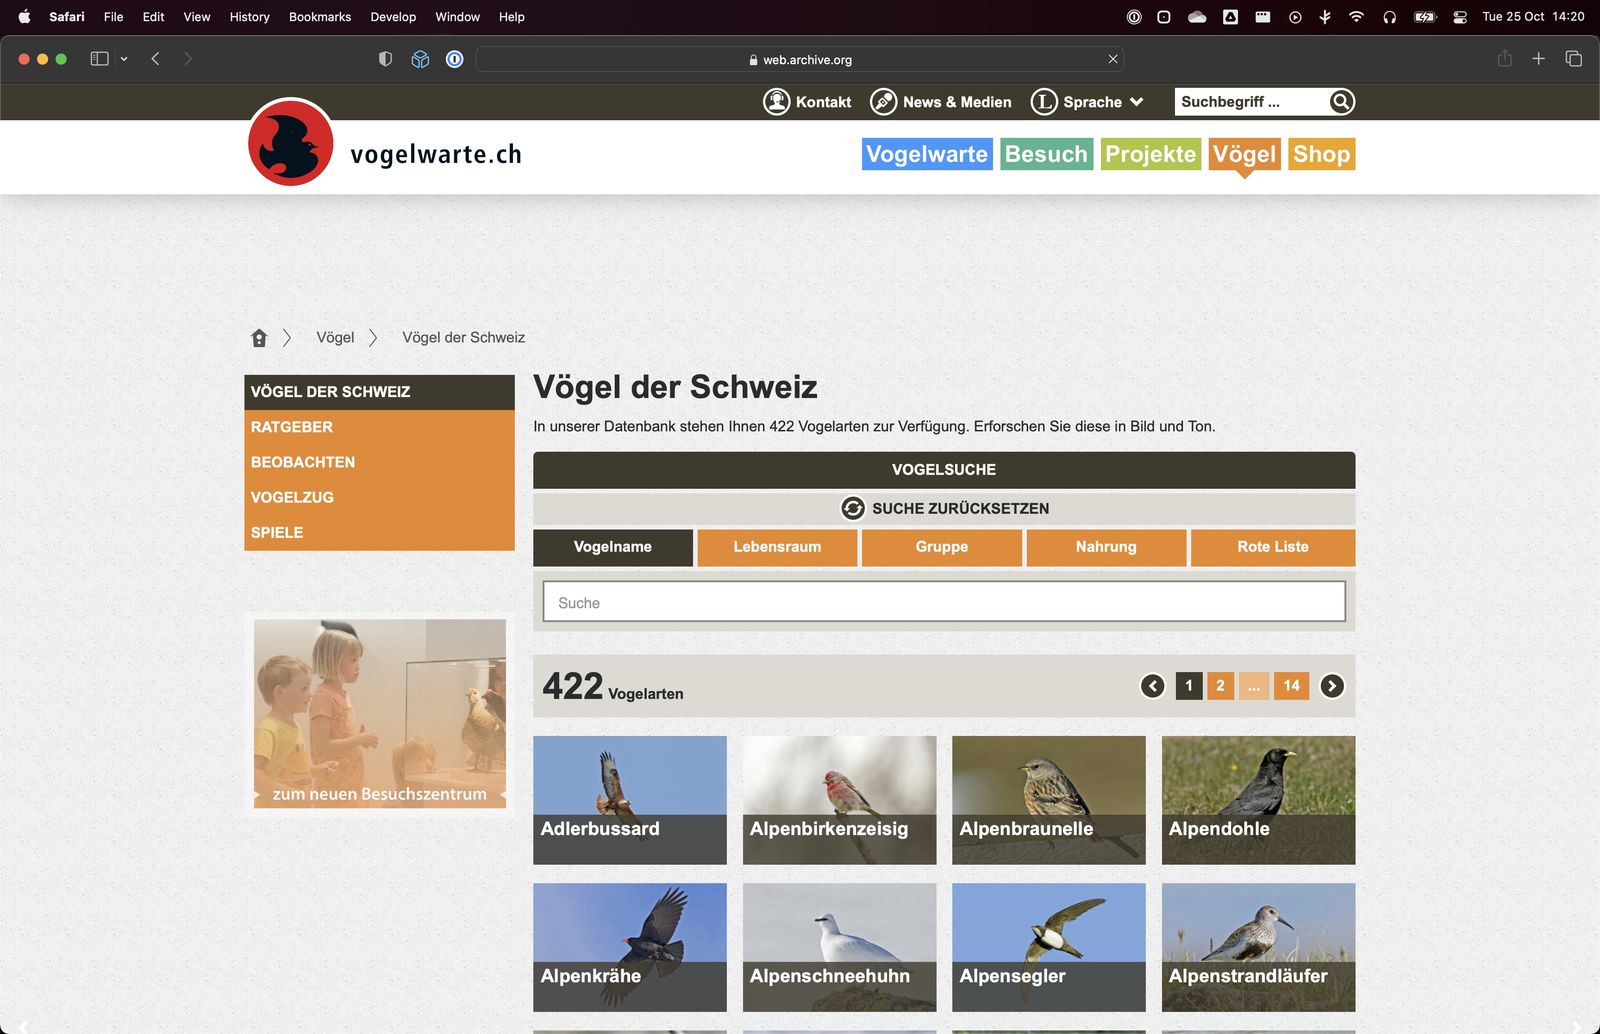The width and height of the screenshot is (1600, 1034).
Task: Open the Vogelwarte main navigation item
Action: (927, 154)
